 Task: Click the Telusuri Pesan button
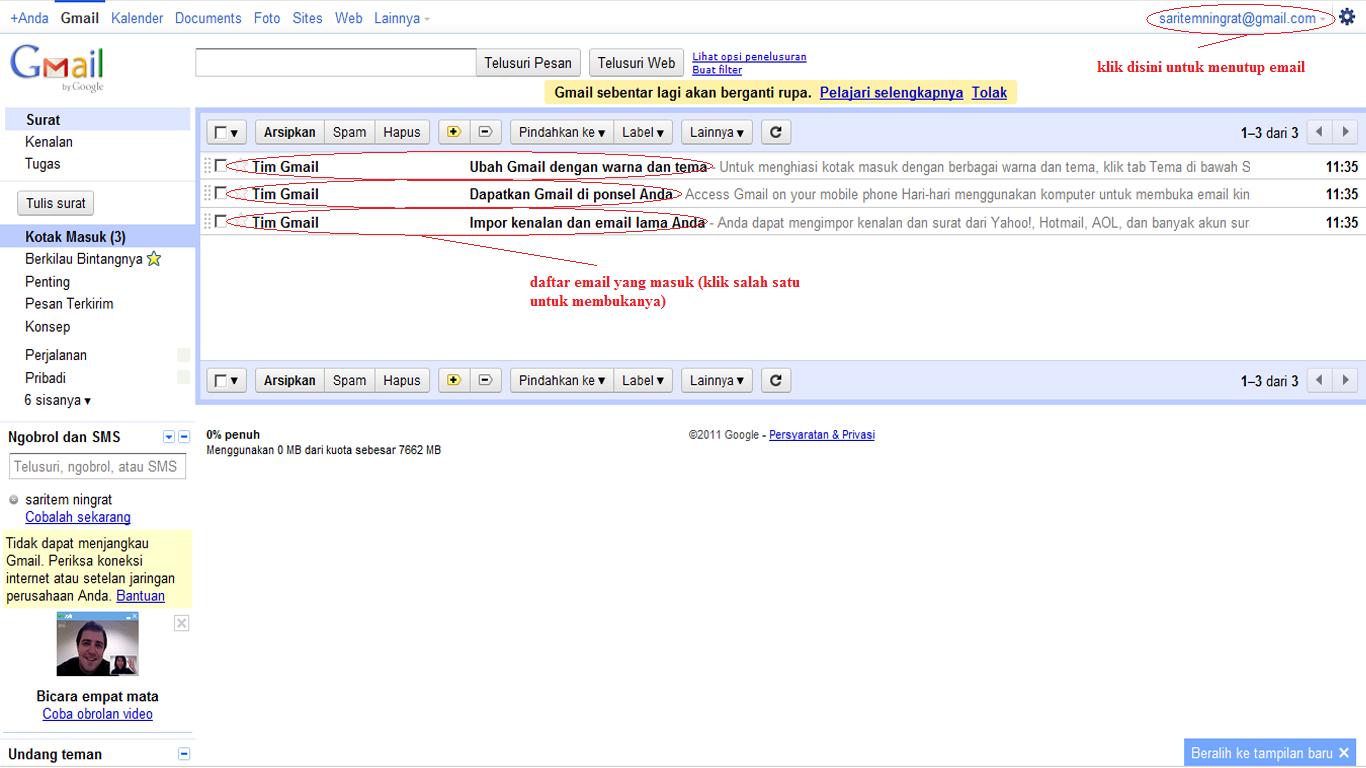pyautogui.click(x=528, y=63)
